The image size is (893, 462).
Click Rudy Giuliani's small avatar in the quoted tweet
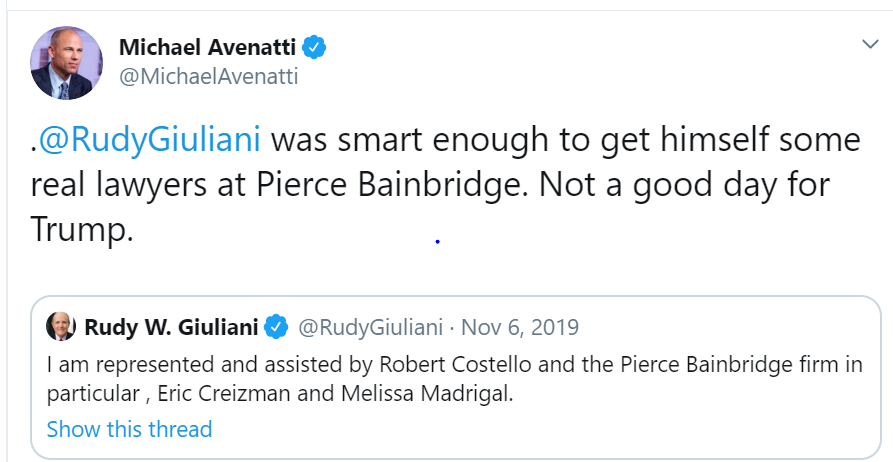coord(61,327)
